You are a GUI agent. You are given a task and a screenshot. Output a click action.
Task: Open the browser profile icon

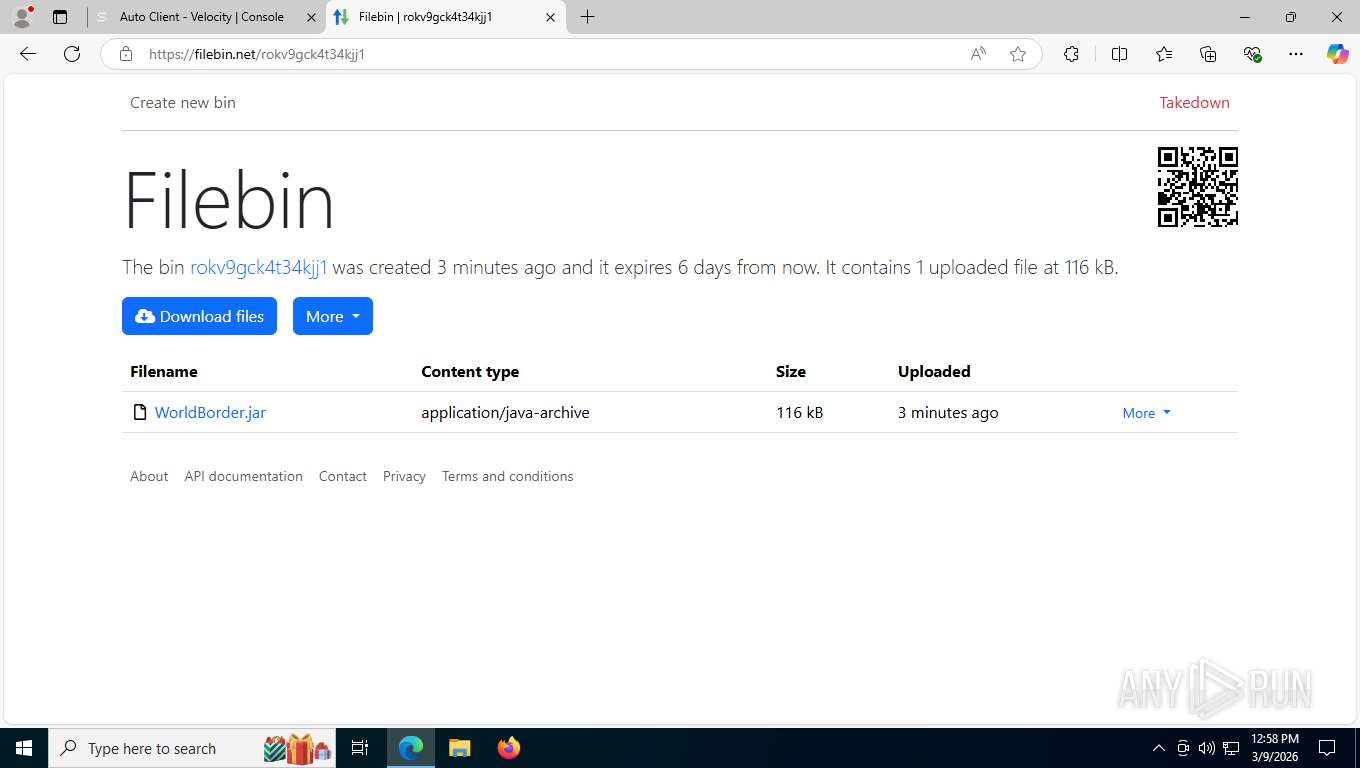[22, 17]
